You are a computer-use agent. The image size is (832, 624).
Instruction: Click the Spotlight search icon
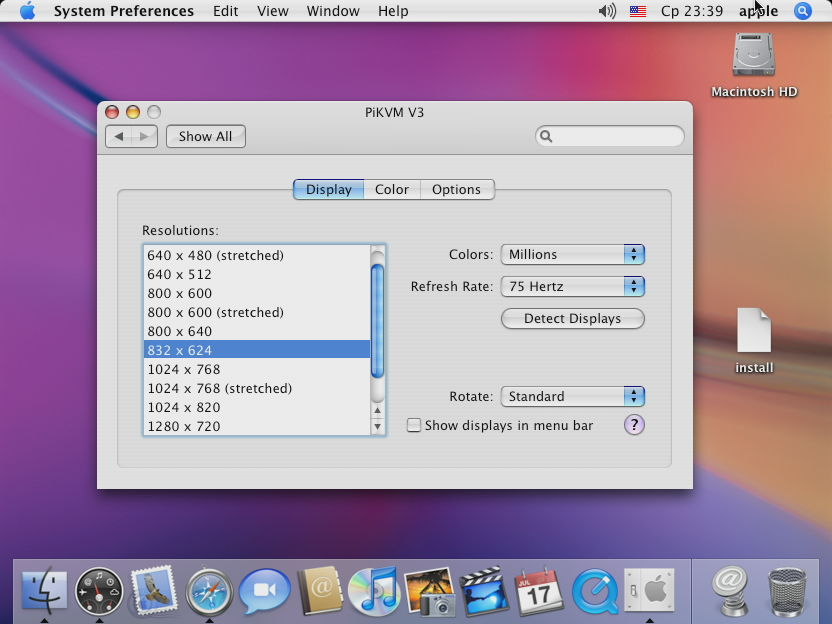802,11
